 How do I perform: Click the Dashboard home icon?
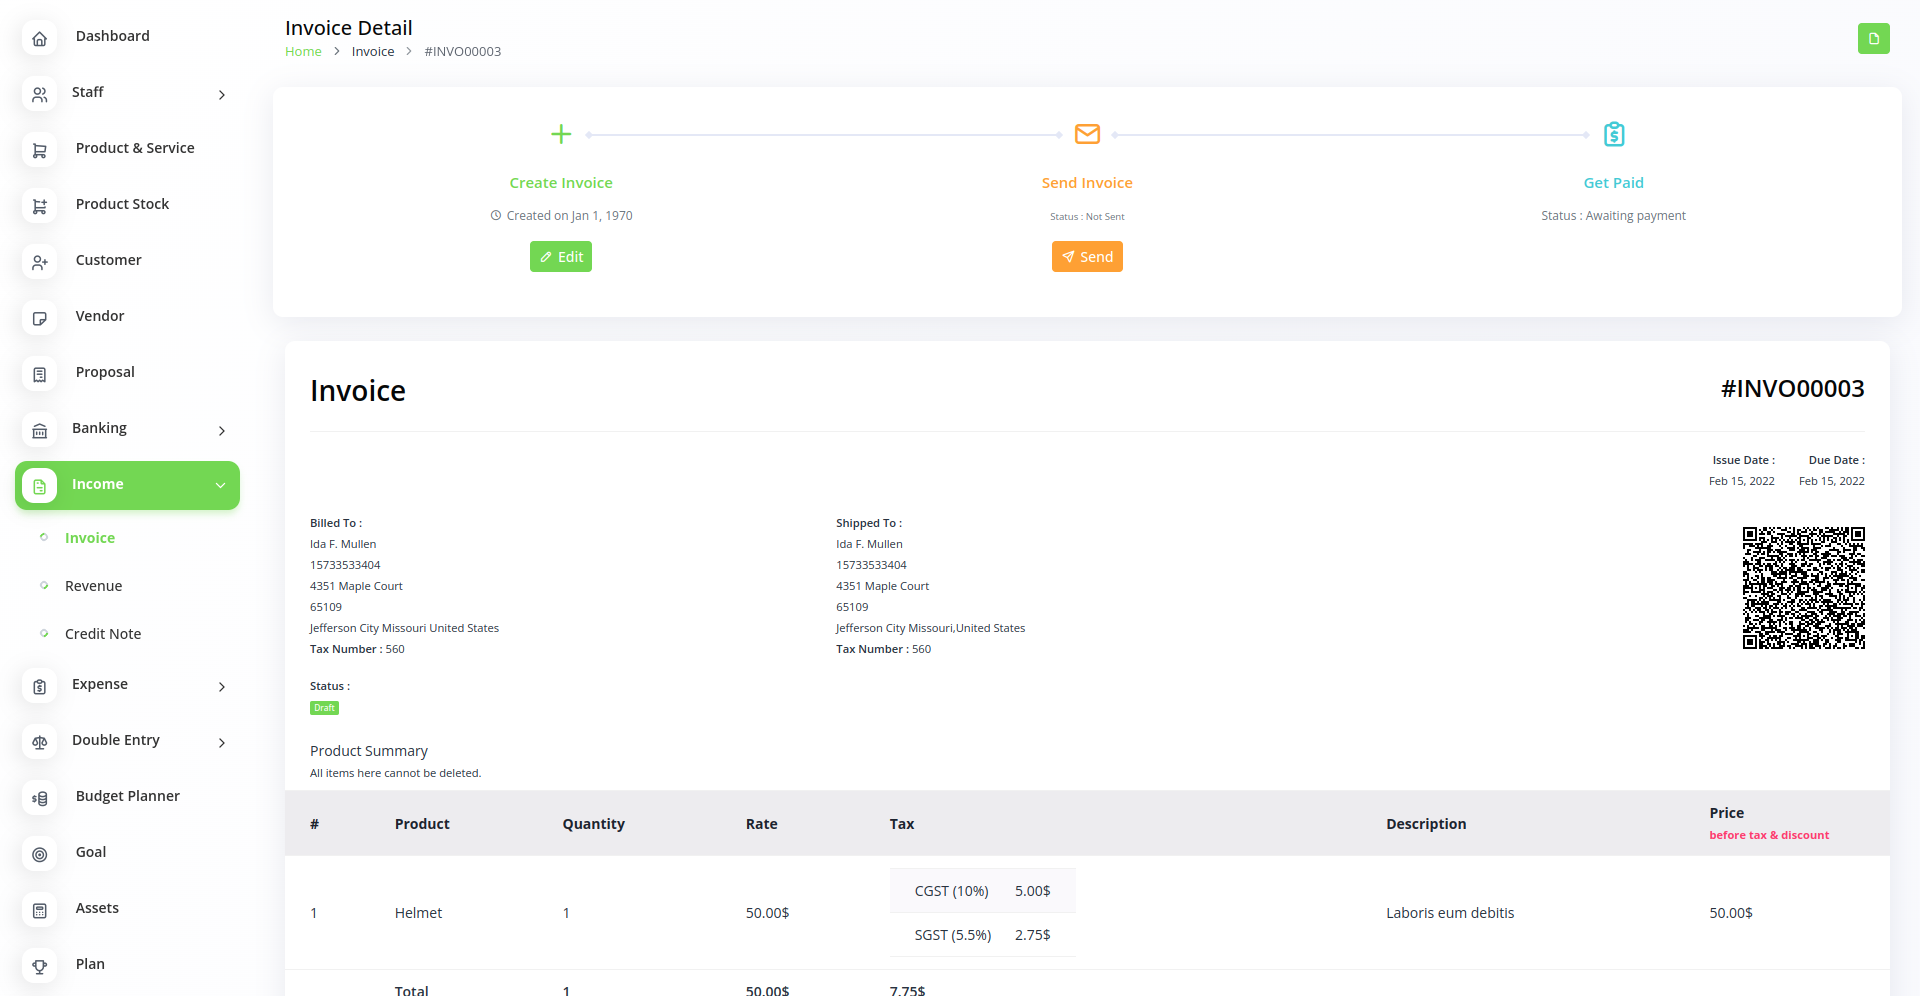tap(40, 38)
